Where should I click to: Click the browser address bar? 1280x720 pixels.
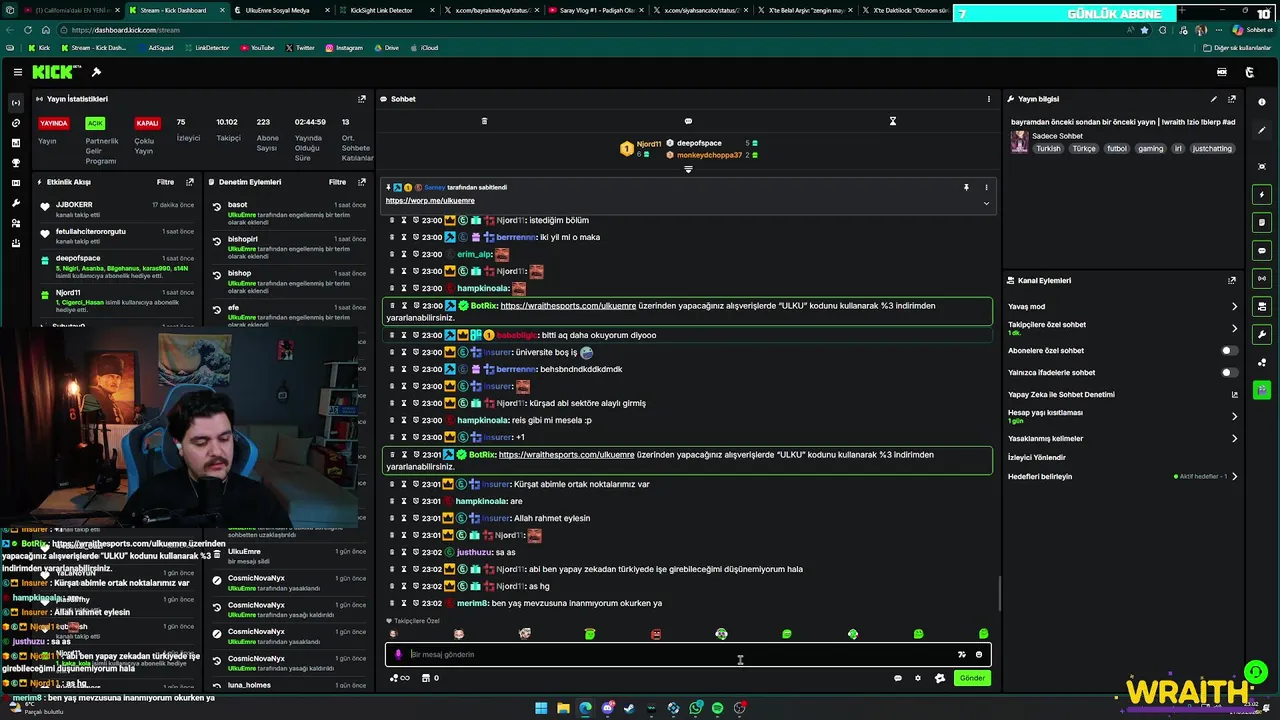pyautogui.click(x=600, y=30)
